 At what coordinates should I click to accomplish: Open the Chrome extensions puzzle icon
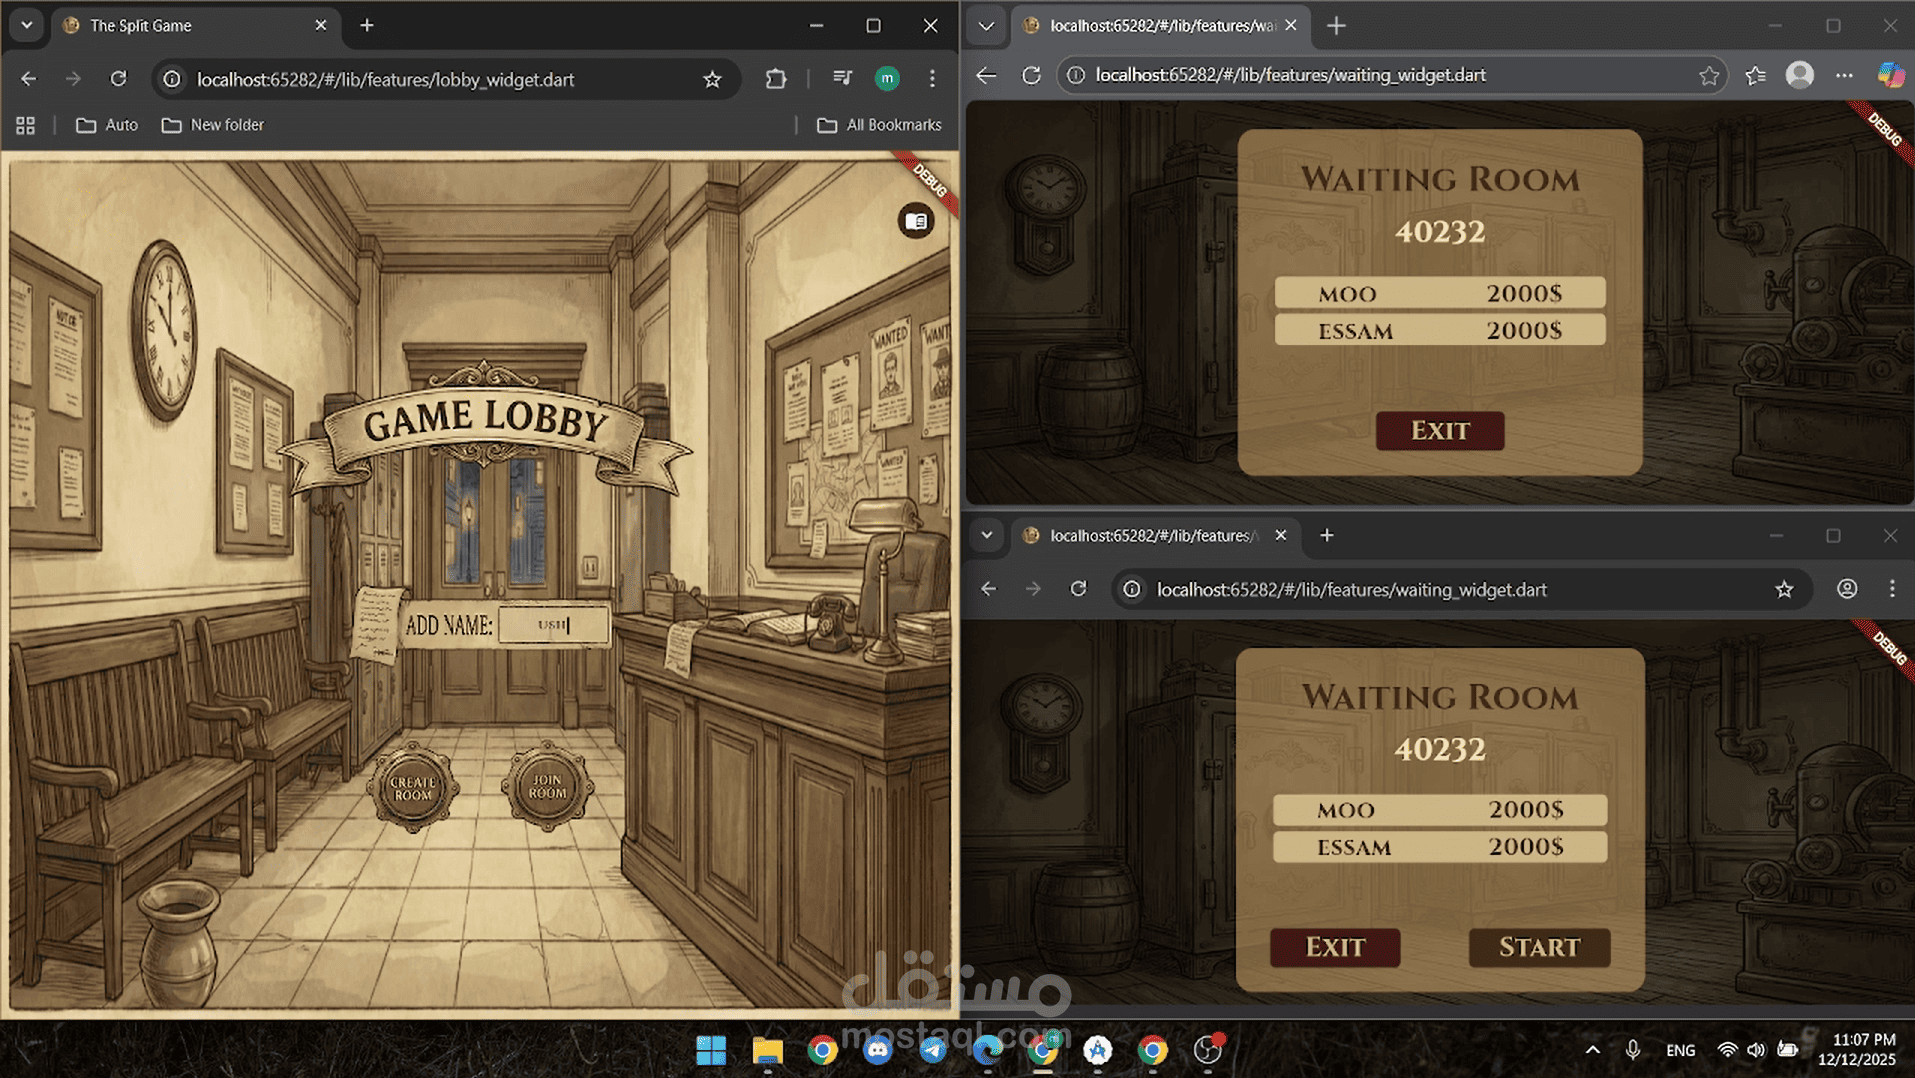coord(776,79)
